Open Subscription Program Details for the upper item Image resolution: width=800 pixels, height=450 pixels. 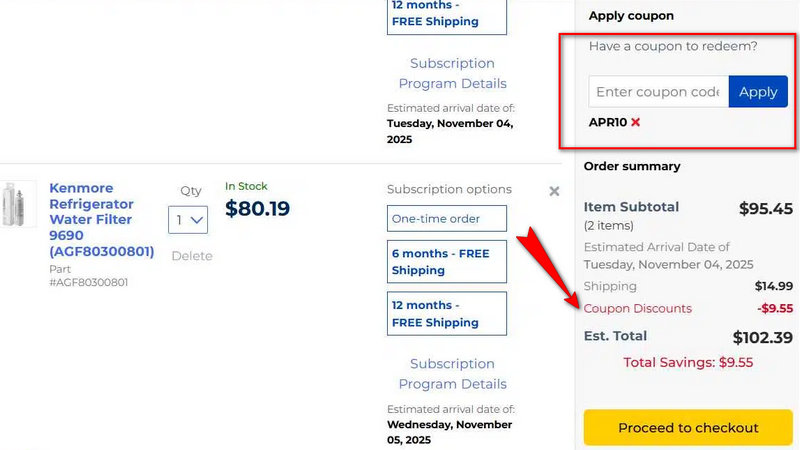tap(452, 73)
